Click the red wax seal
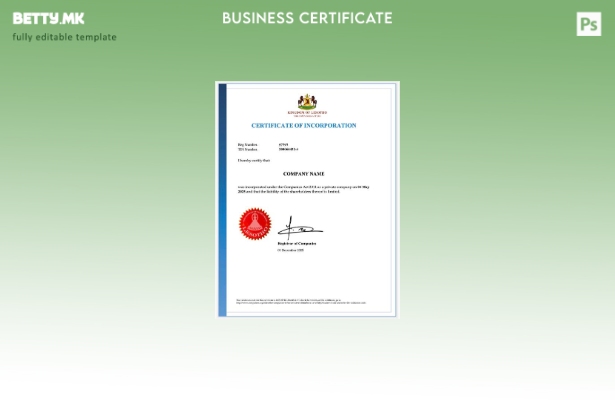The image size is (615, 400). tap(255, 224)
